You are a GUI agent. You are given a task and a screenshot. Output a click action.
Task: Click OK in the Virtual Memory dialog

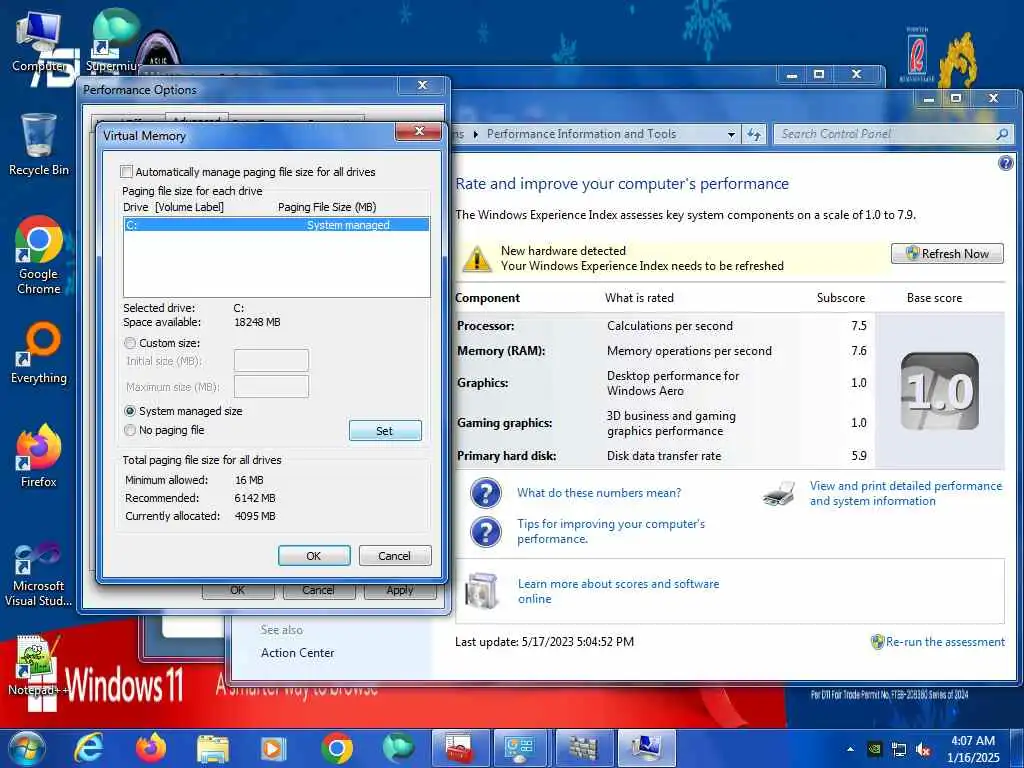[313, 556]
